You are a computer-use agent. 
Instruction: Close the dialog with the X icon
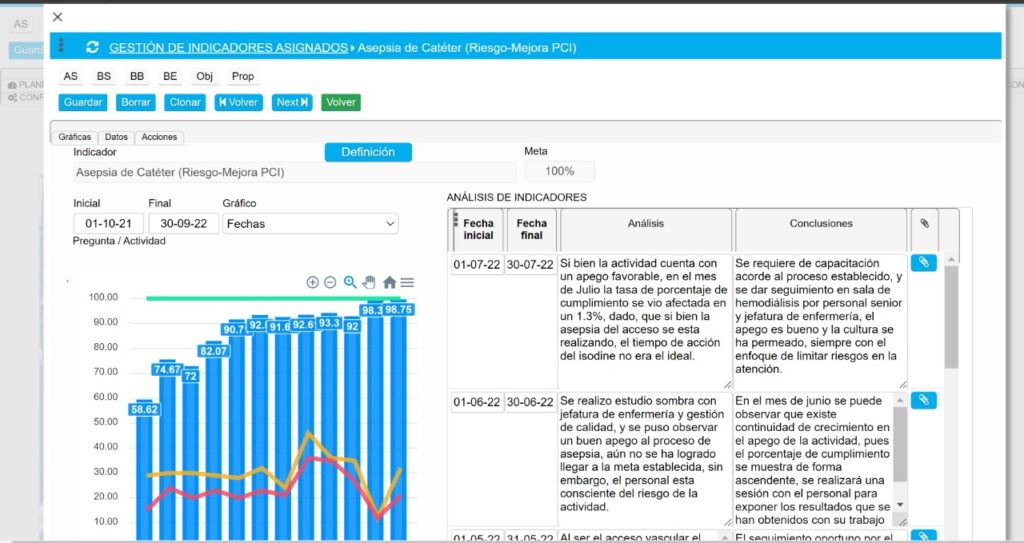[57, 16]
